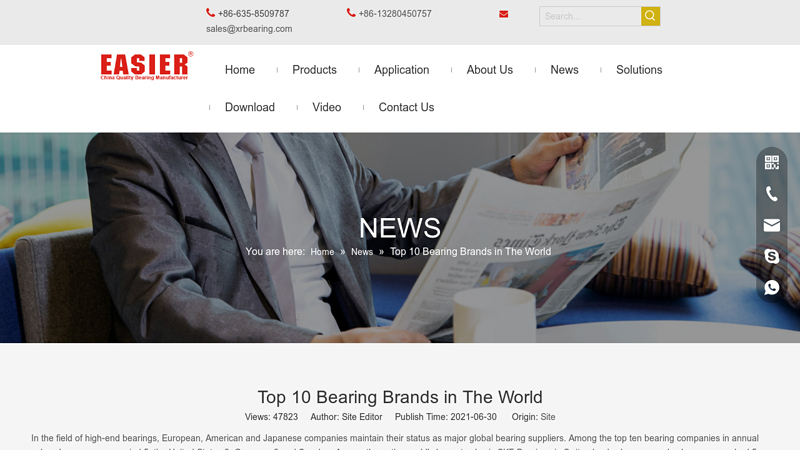Click the mail icon in floating side panel
Viewport: 800px width, 450px height.
[x=771, y=225]
